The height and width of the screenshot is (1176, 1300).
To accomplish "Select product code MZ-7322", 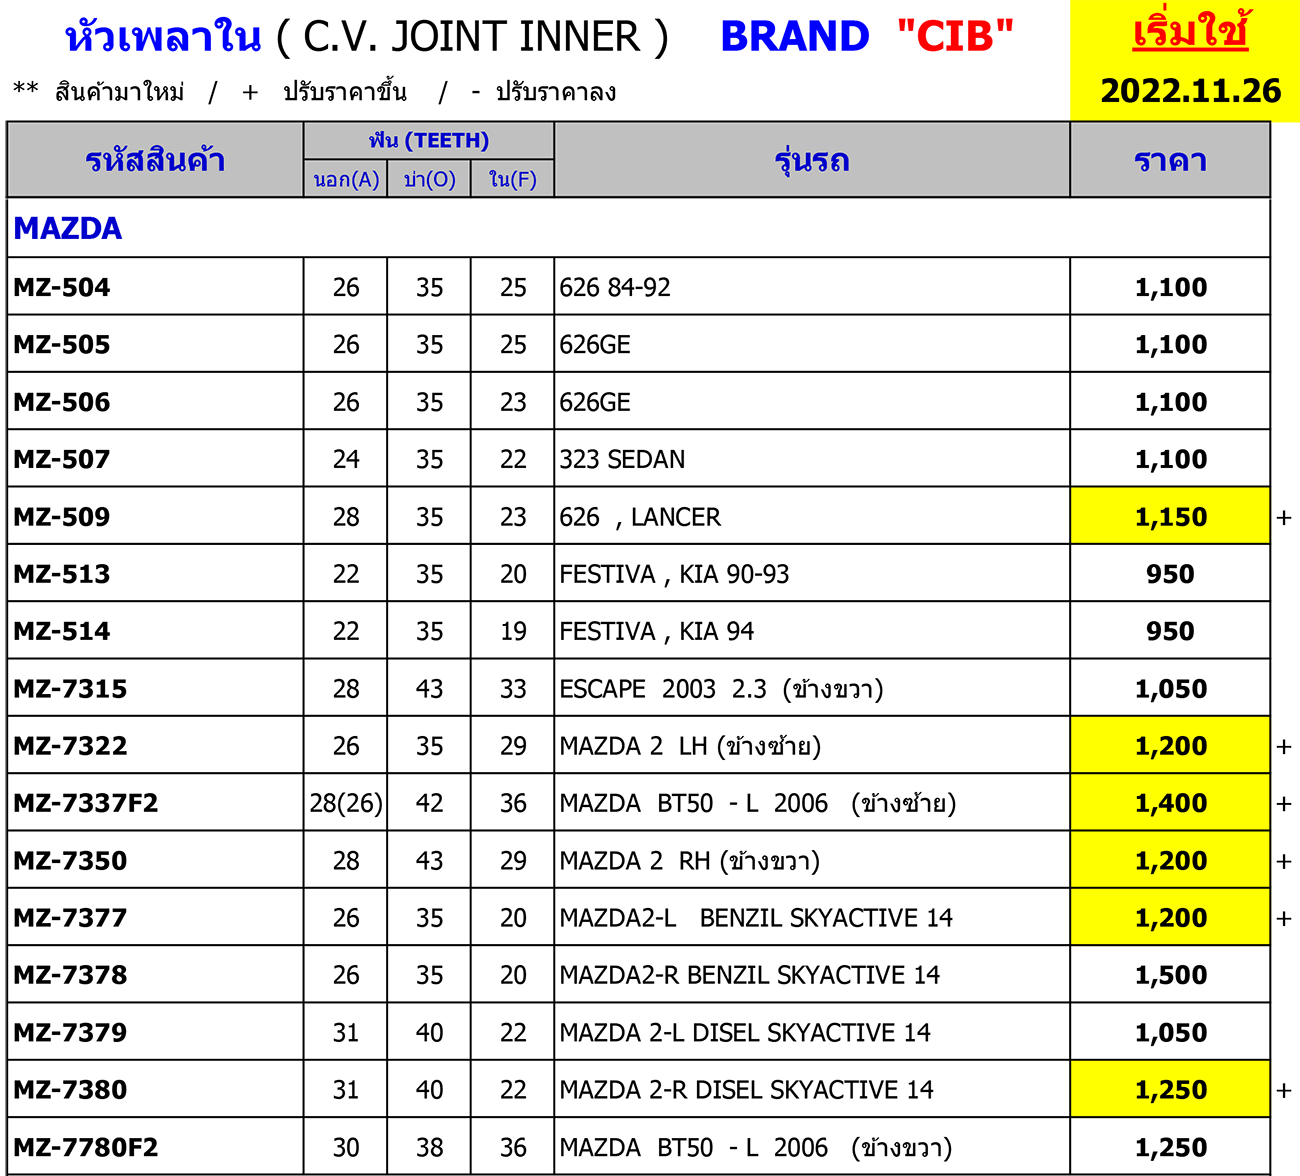I will tap(71, 746).
